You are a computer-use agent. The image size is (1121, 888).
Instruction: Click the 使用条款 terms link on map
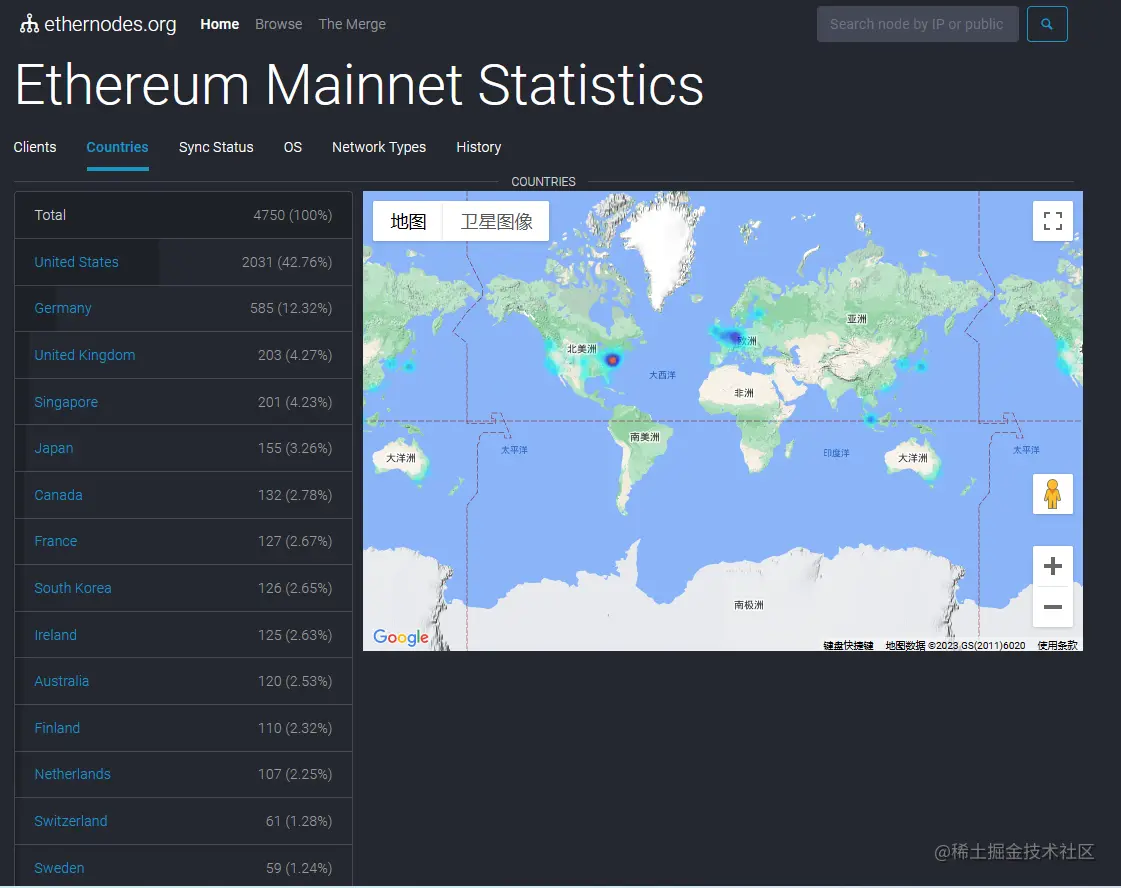point(1057,646)
